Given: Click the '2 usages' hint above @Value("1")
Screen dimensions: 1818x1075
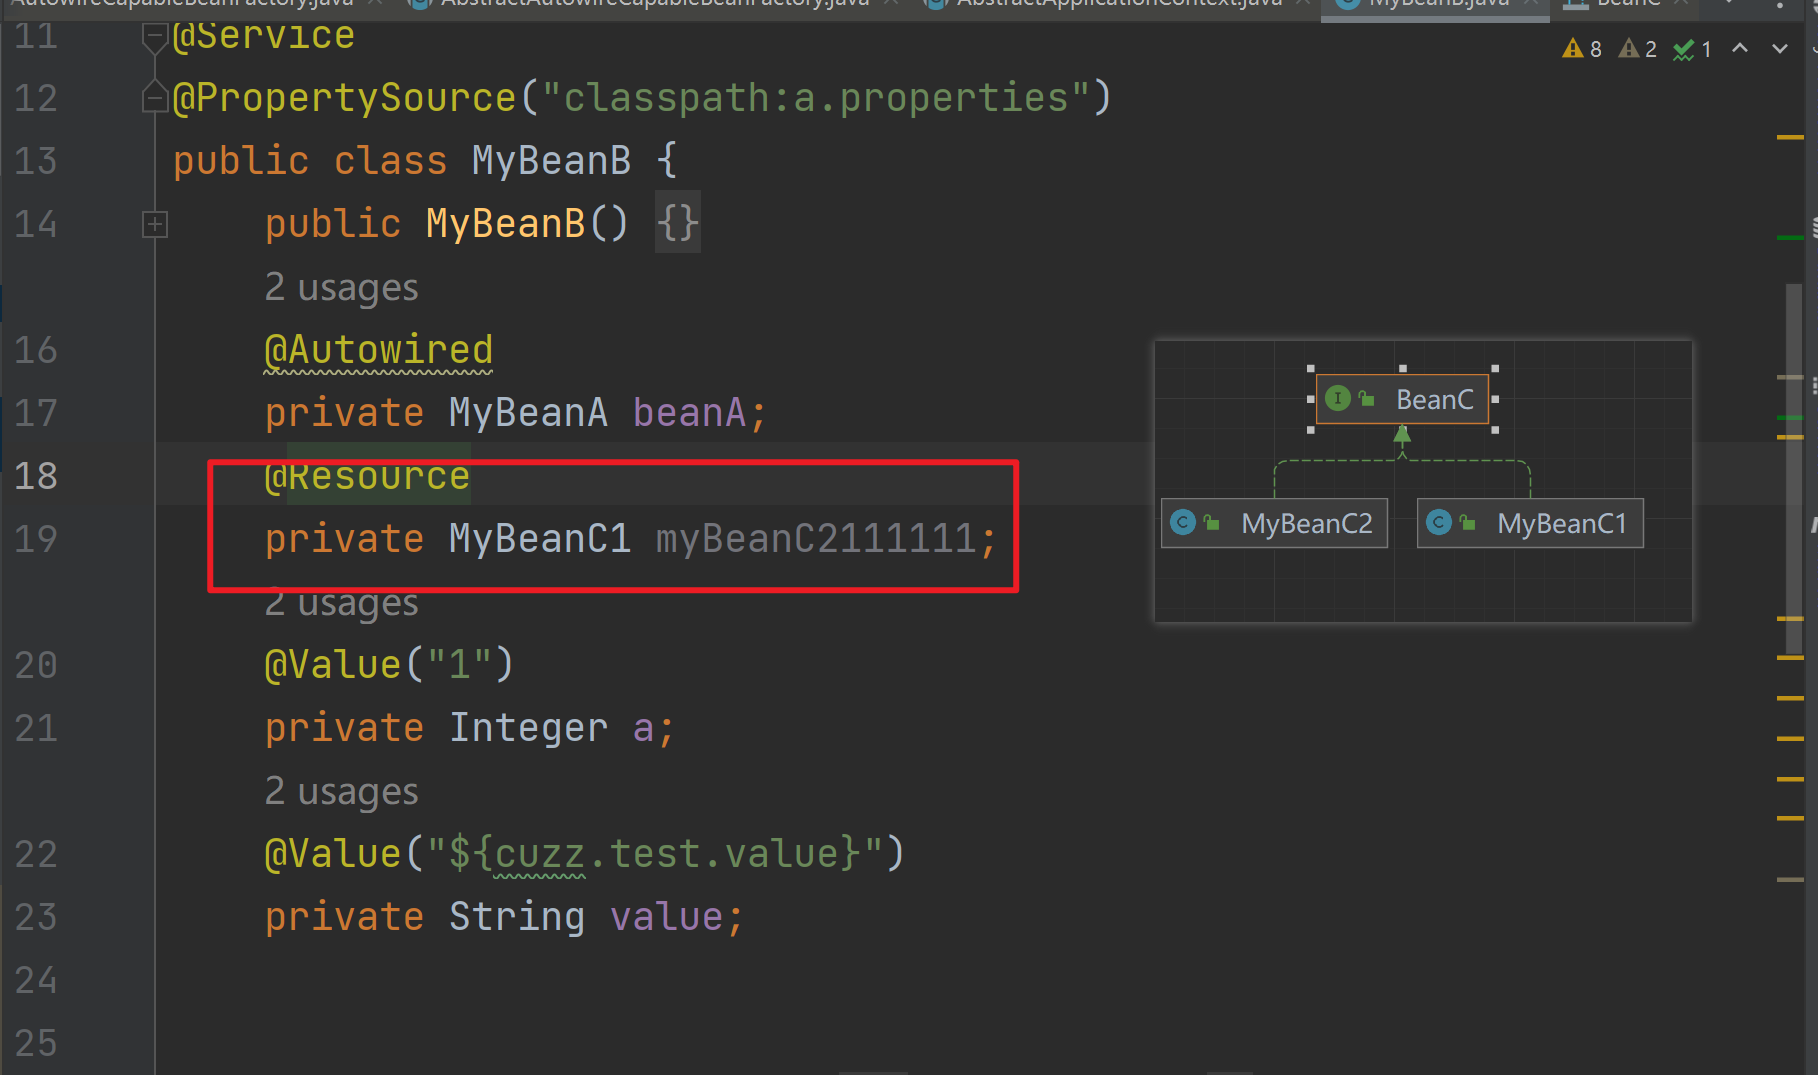Looking at the screenshot, I should tap(341, 603).
